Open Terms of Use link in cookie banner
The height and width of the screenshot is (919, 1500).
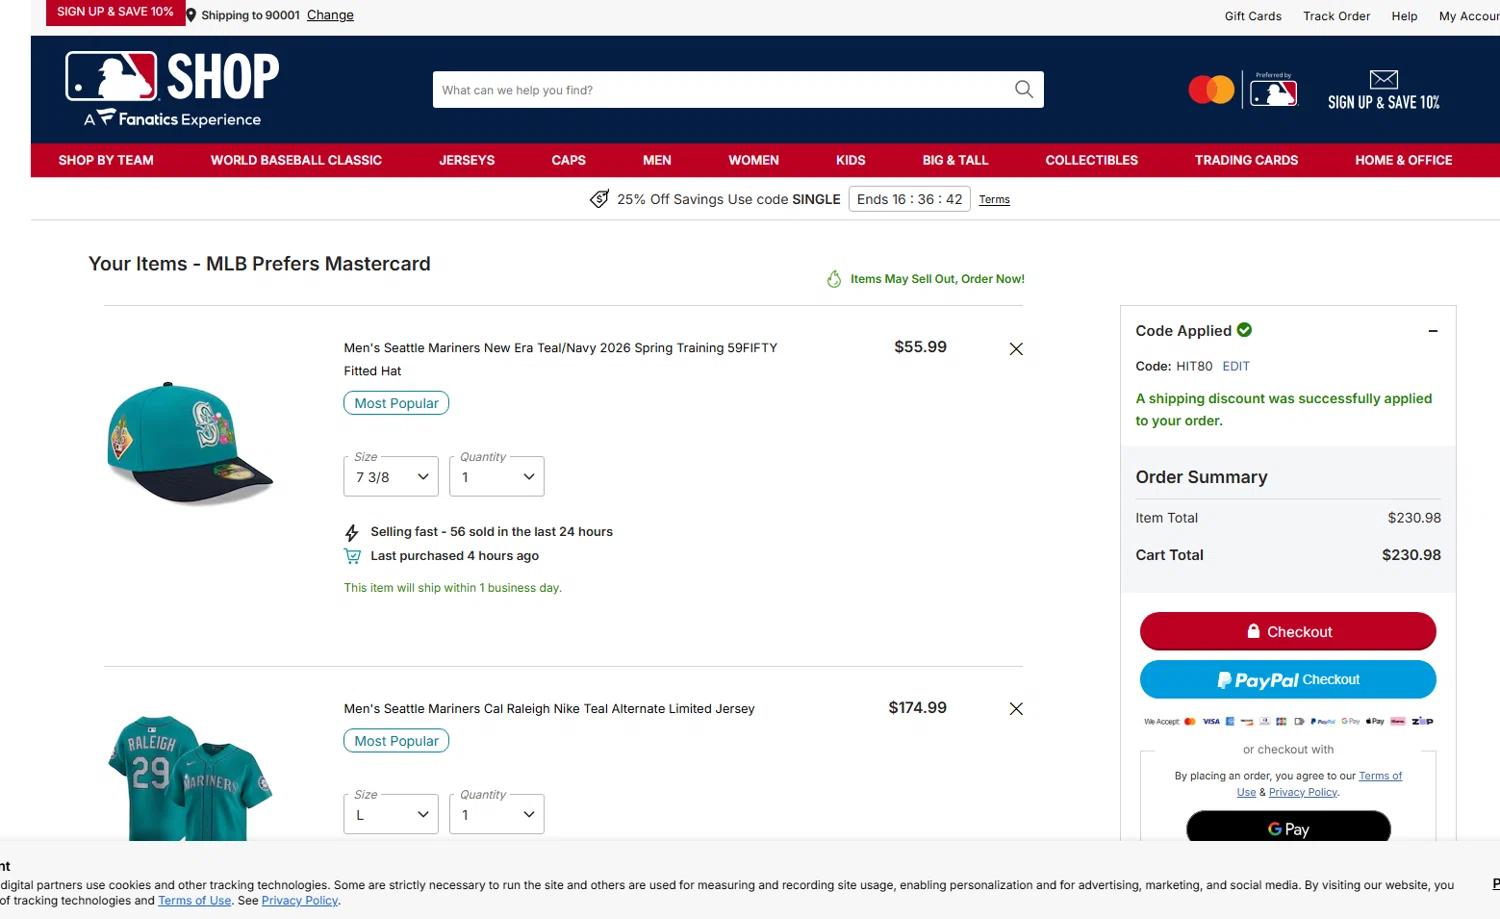194,901
